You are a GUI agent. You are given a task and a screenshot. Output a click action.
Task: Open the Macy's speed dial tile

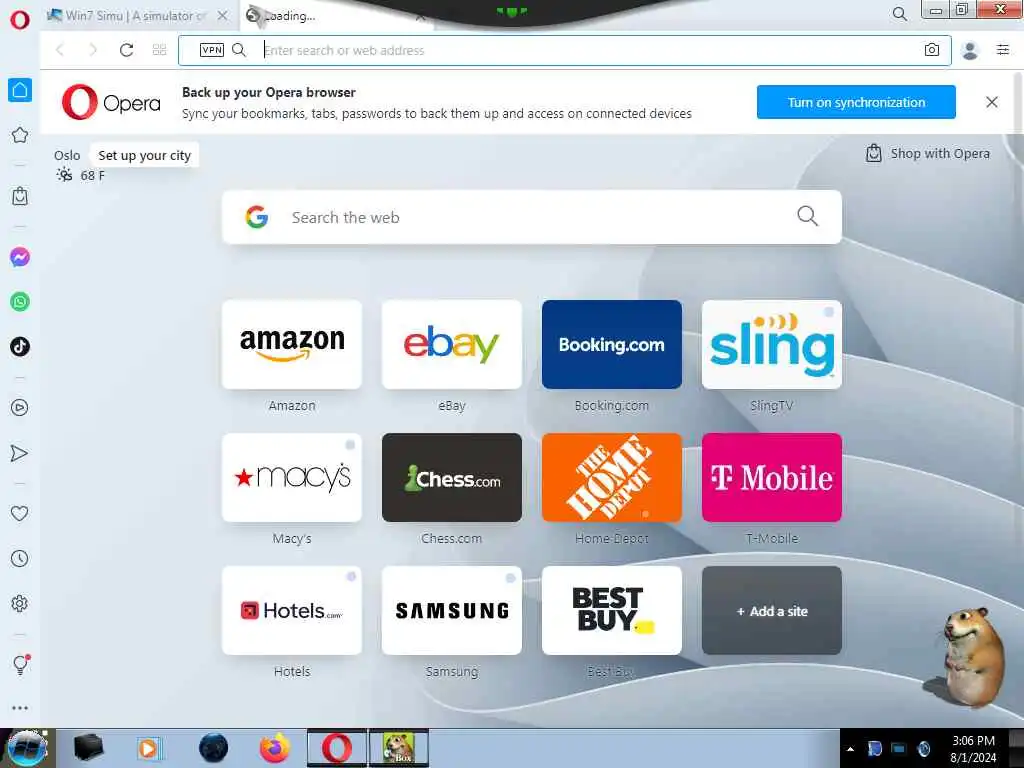tap(292, 477)
